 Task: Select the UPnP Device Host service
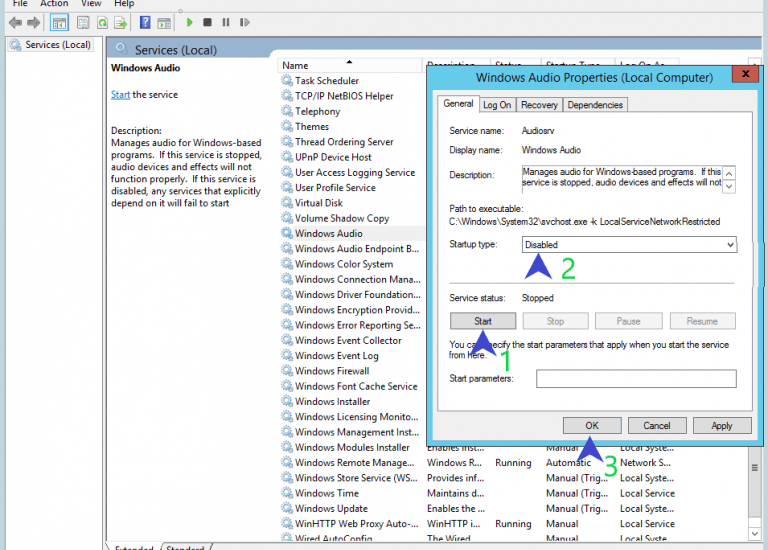(333, 157)
